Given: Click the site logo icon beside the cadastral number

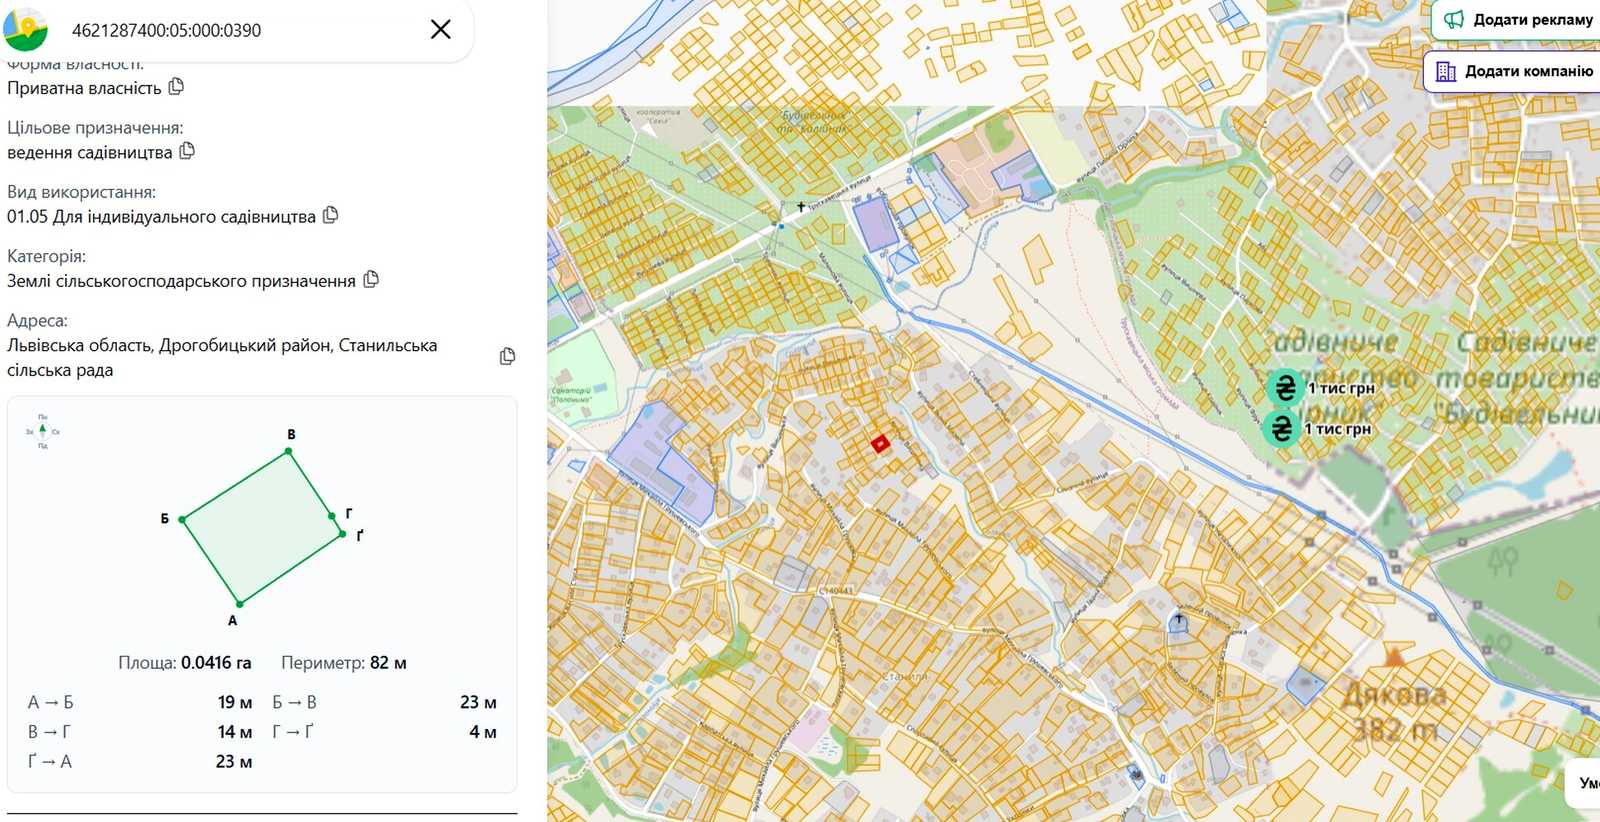Looking at the screenshot, I should point(25,30).
